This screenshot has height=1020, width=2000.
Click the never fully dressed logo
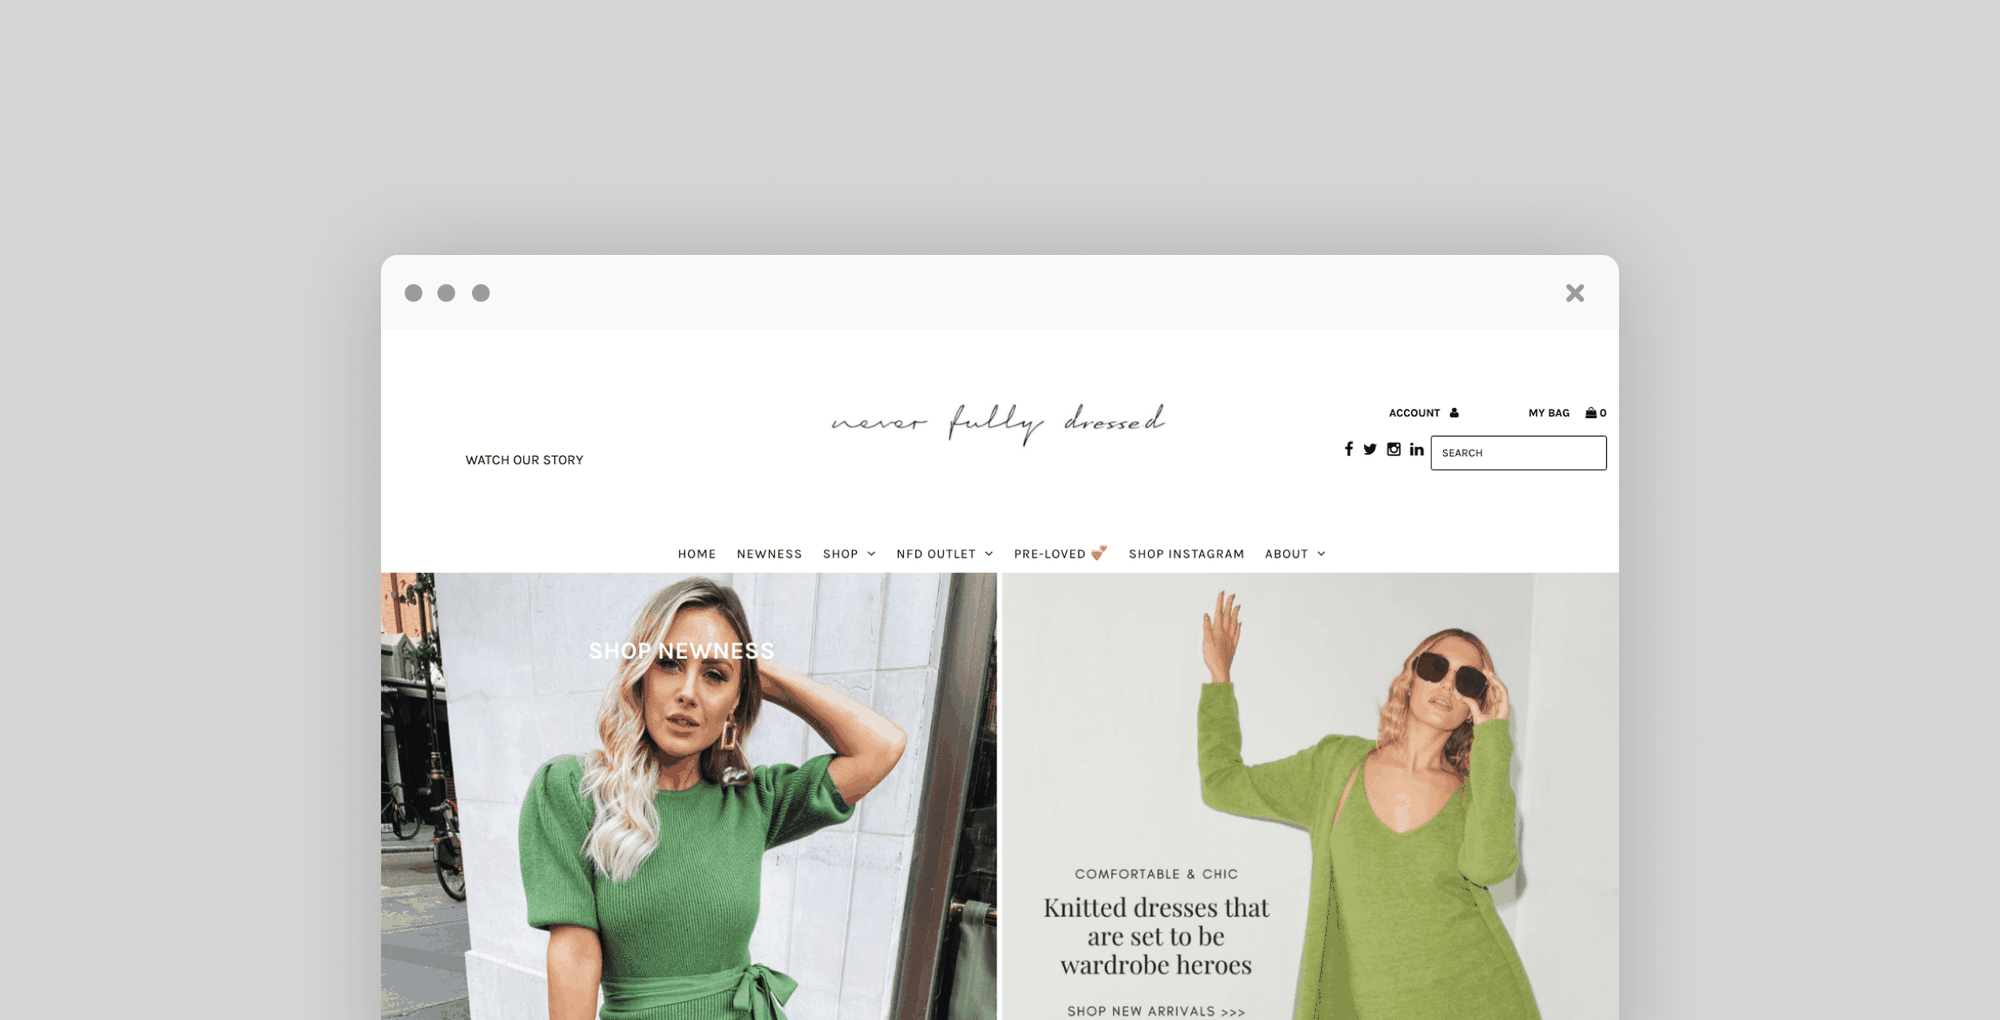(998, 423)
